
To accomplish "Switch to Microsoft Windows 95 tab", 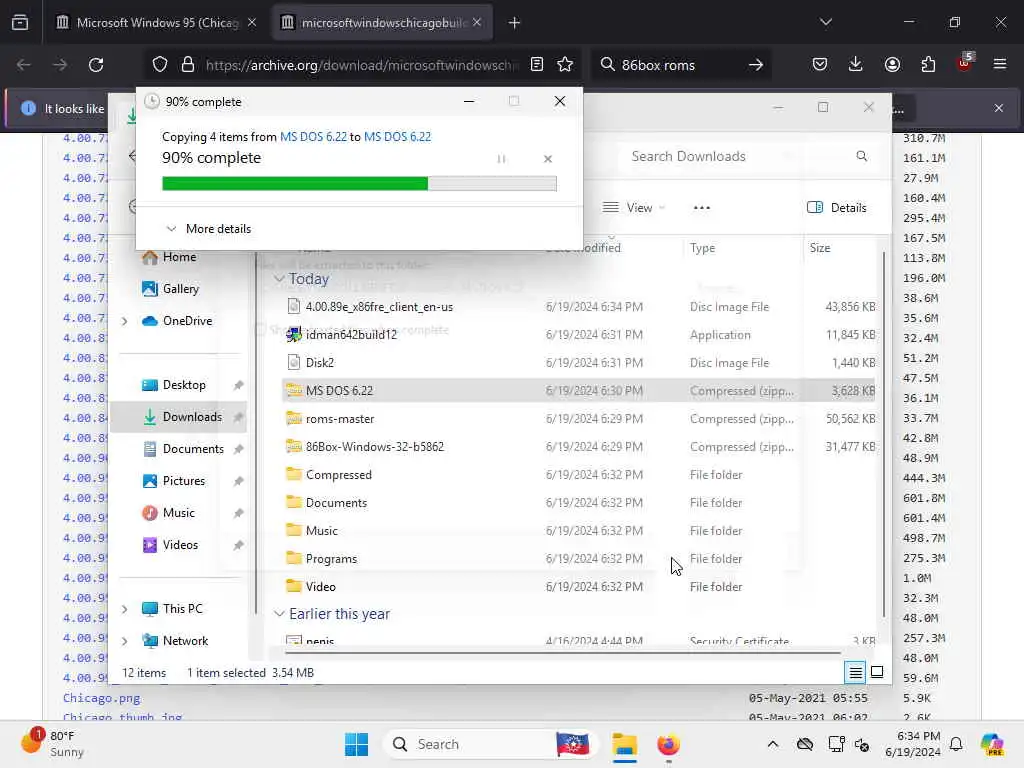I will 157,23.
